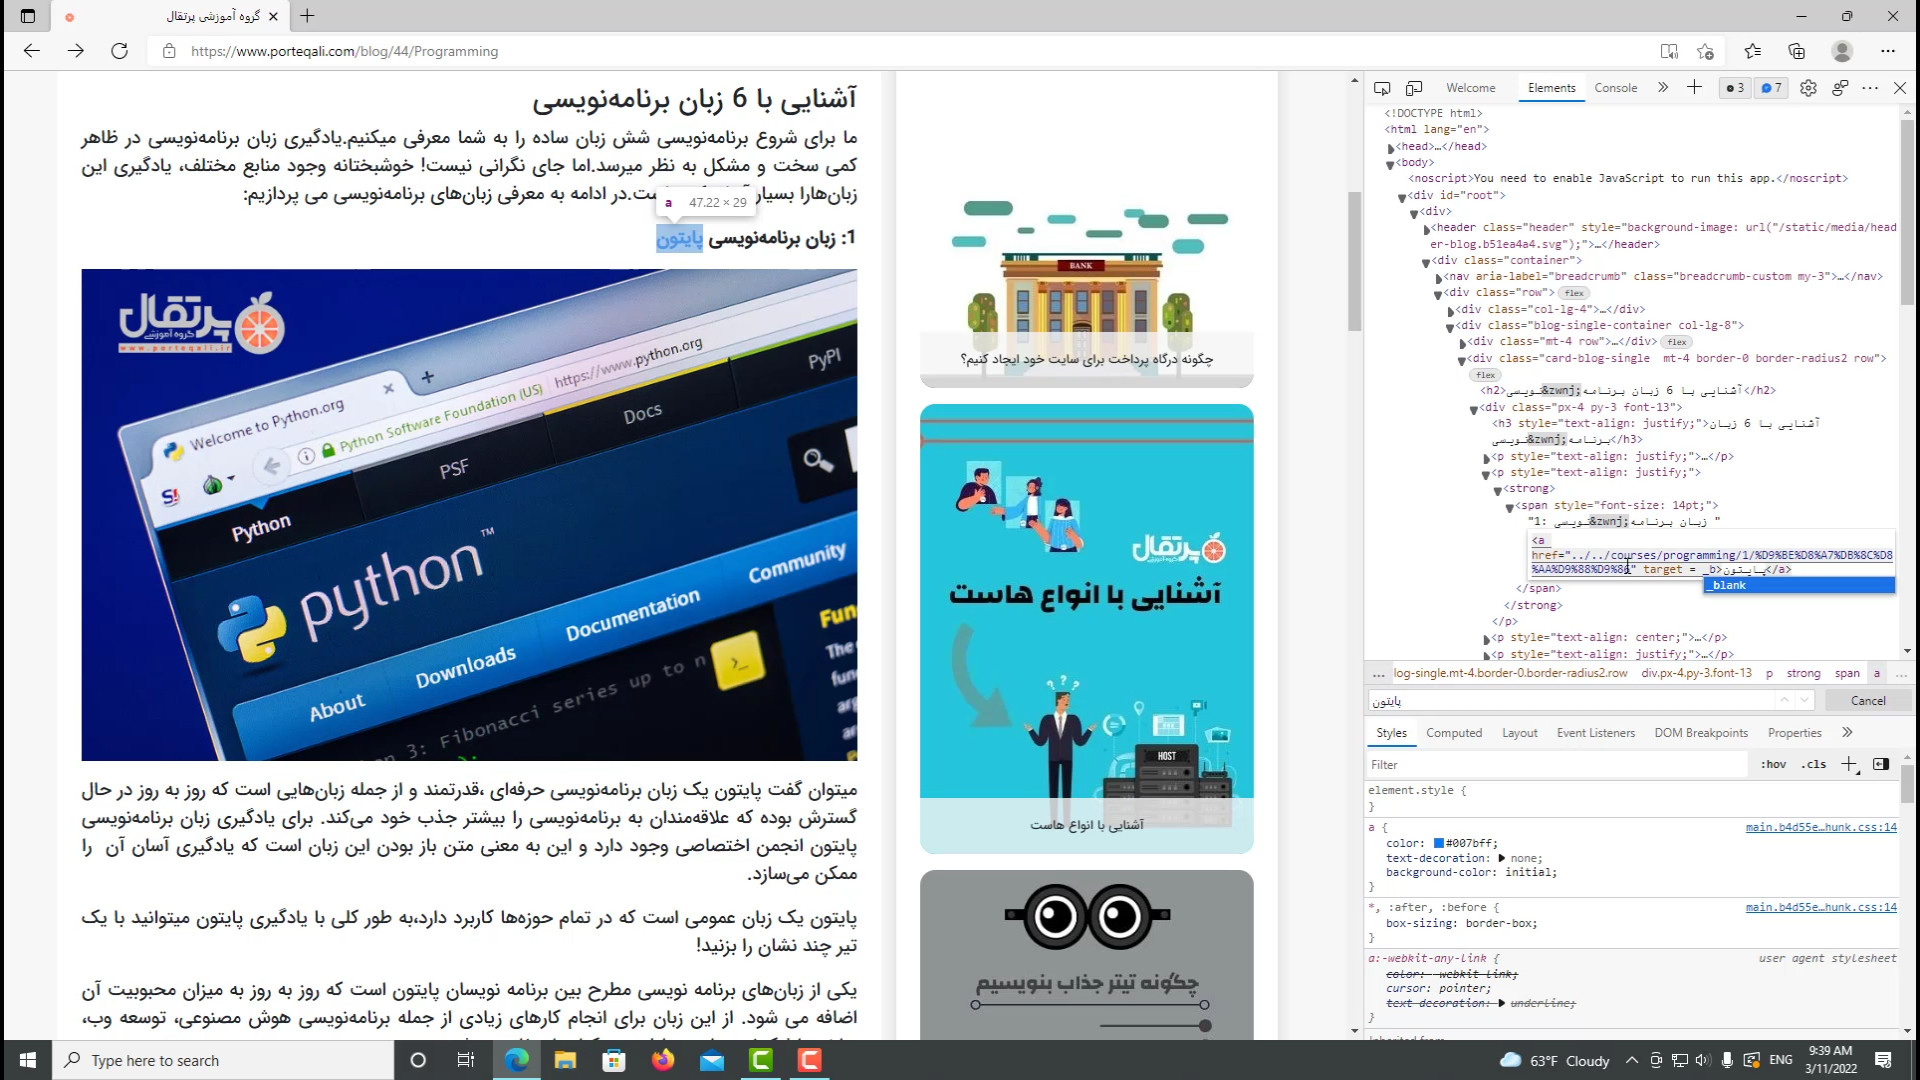The width and height of the screenshot is (1920, 1080).
Task: Expand the text-decoration property in a rule
Action: 1502,858
